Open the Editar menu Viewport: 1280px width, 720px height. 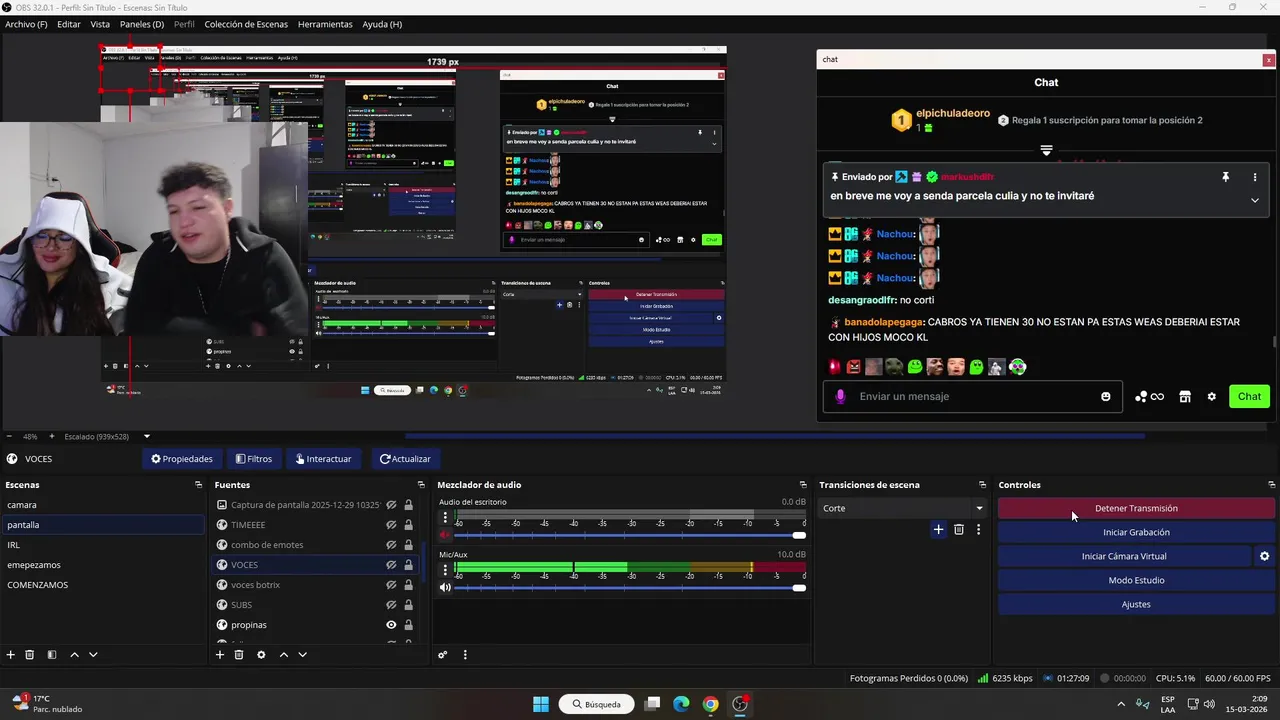point(69,24)
